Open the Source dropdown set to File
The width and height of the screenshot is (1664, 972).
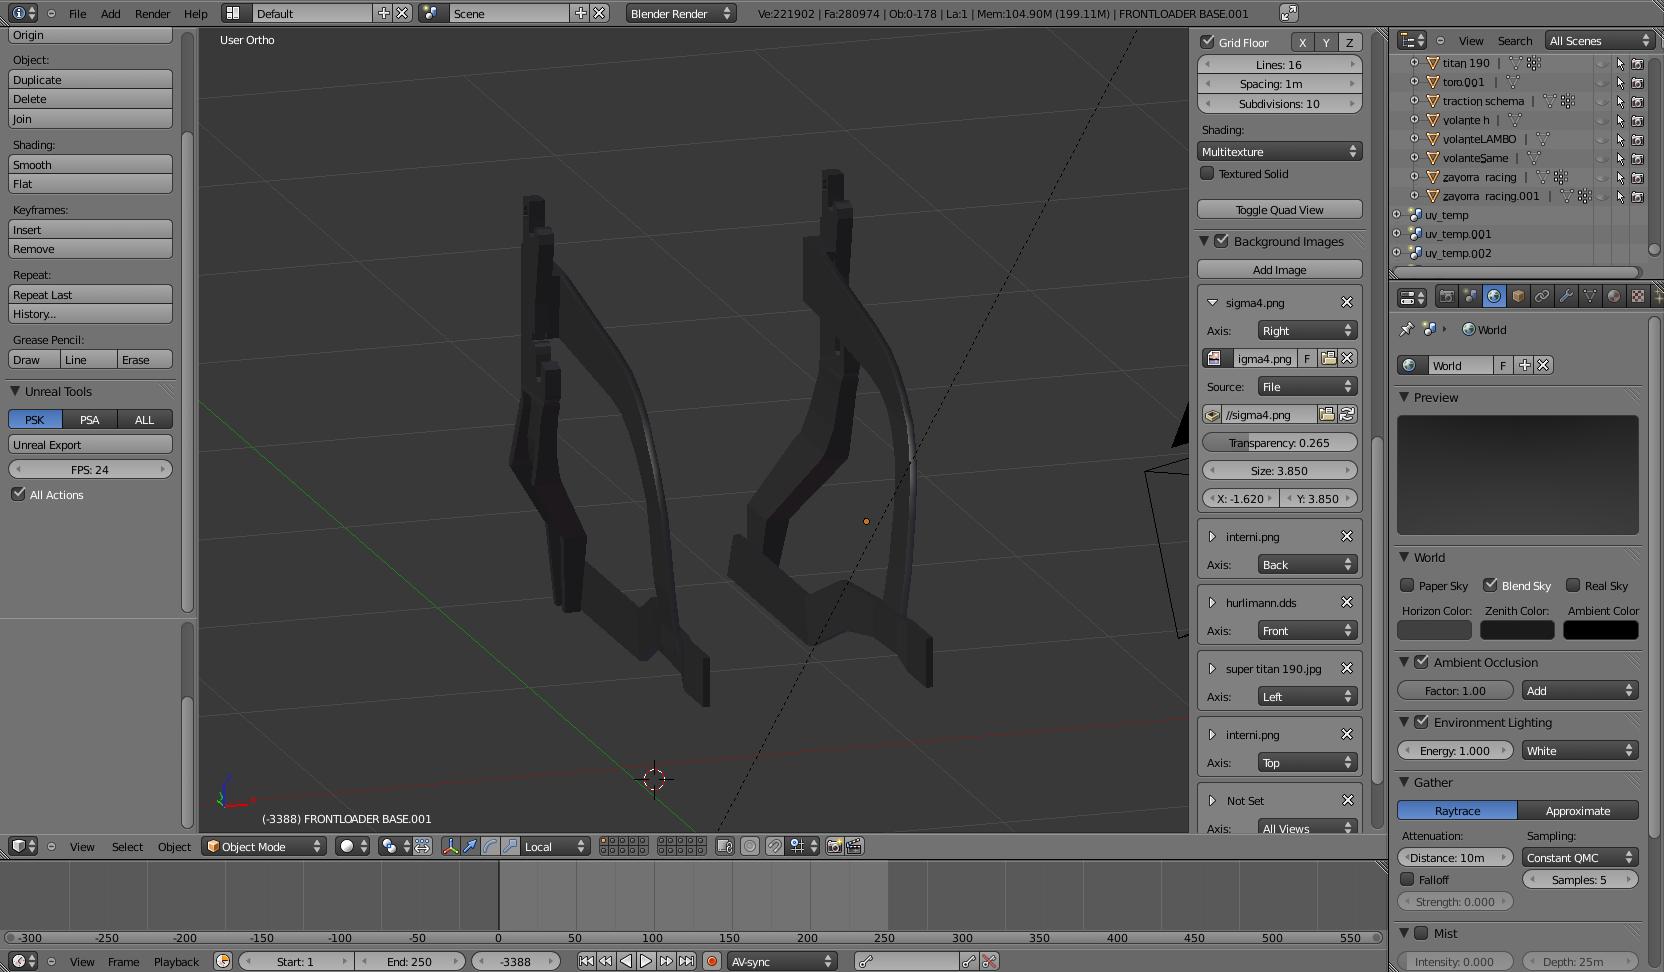tap(1306, 386)
